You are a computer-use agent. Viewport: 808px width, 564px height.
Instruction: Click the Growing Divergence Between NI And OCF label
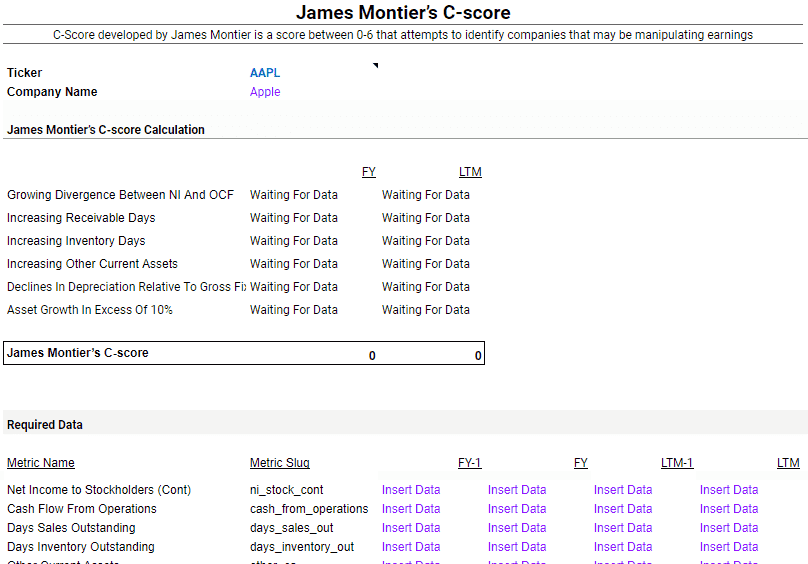click(x=120, y=195)
